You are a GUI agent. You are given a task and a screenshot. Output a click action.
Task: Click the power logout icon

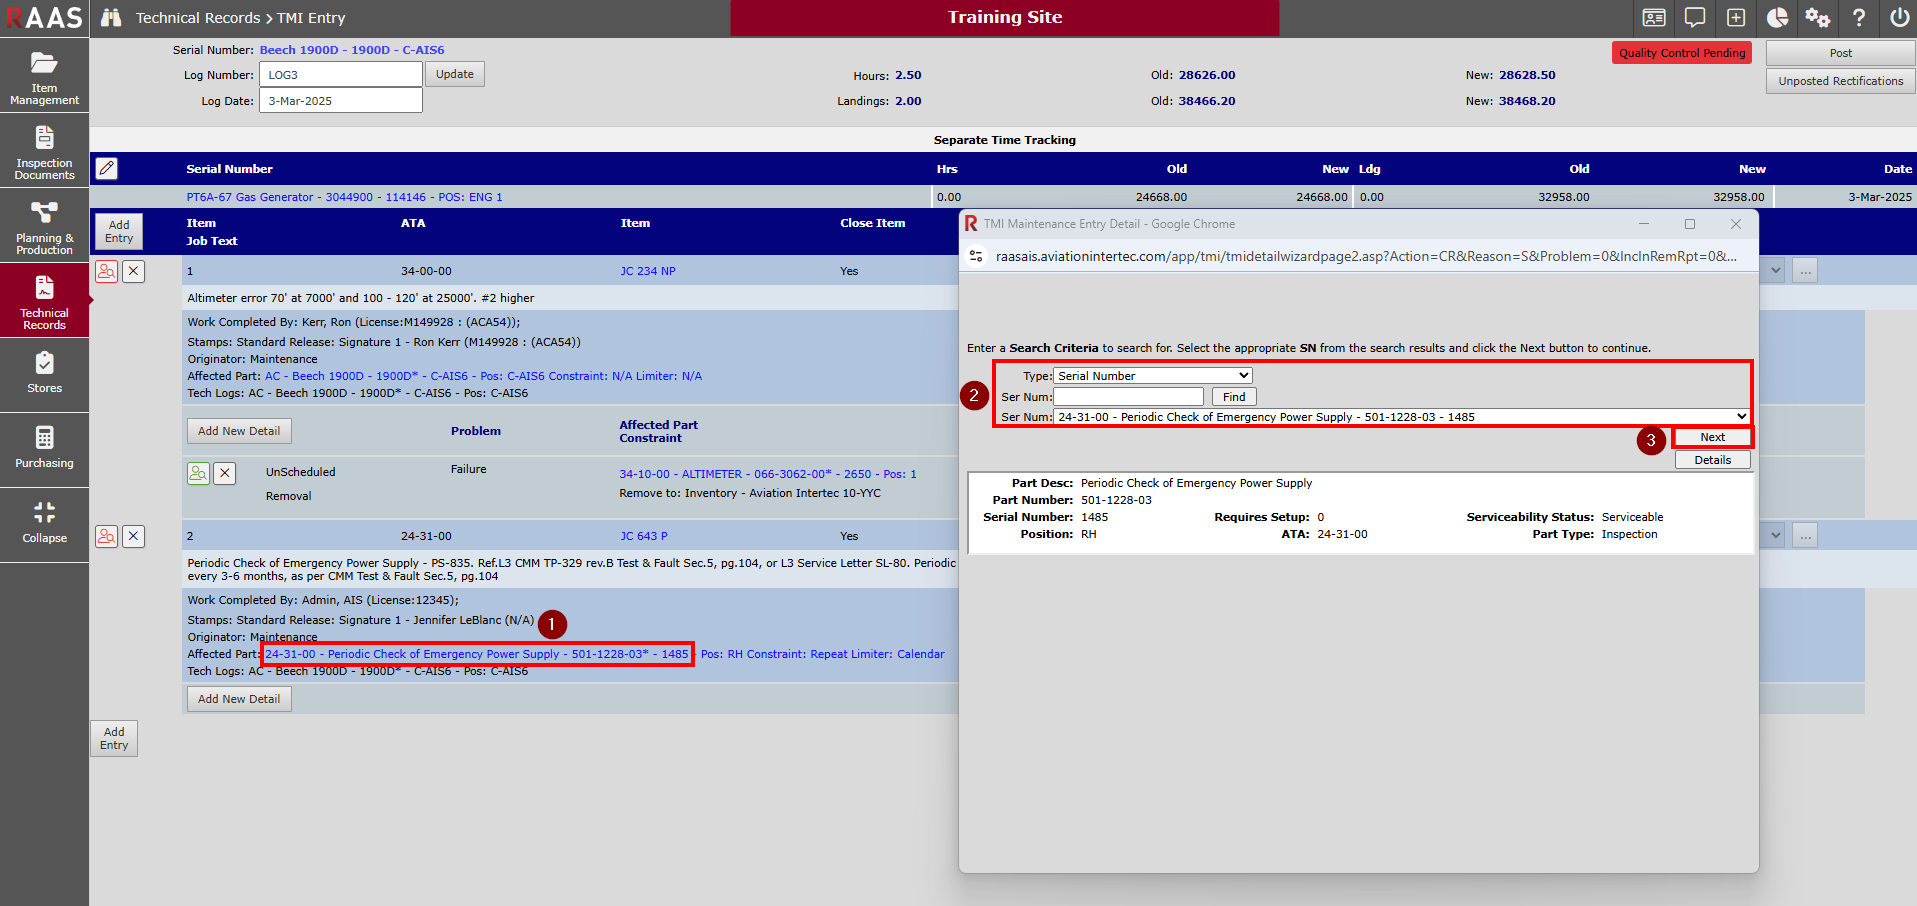point(1899,18)
